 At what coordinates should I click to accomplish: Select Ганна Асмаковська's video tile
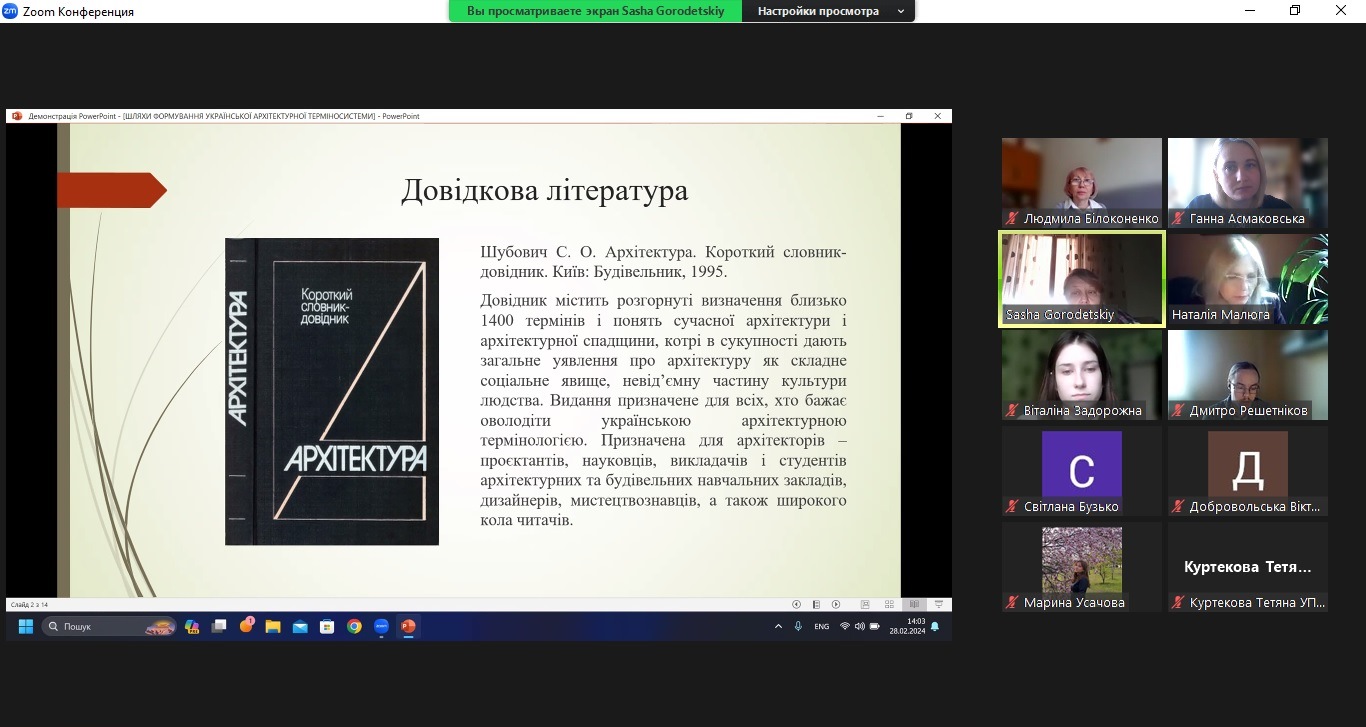(x=1248, y=183)
